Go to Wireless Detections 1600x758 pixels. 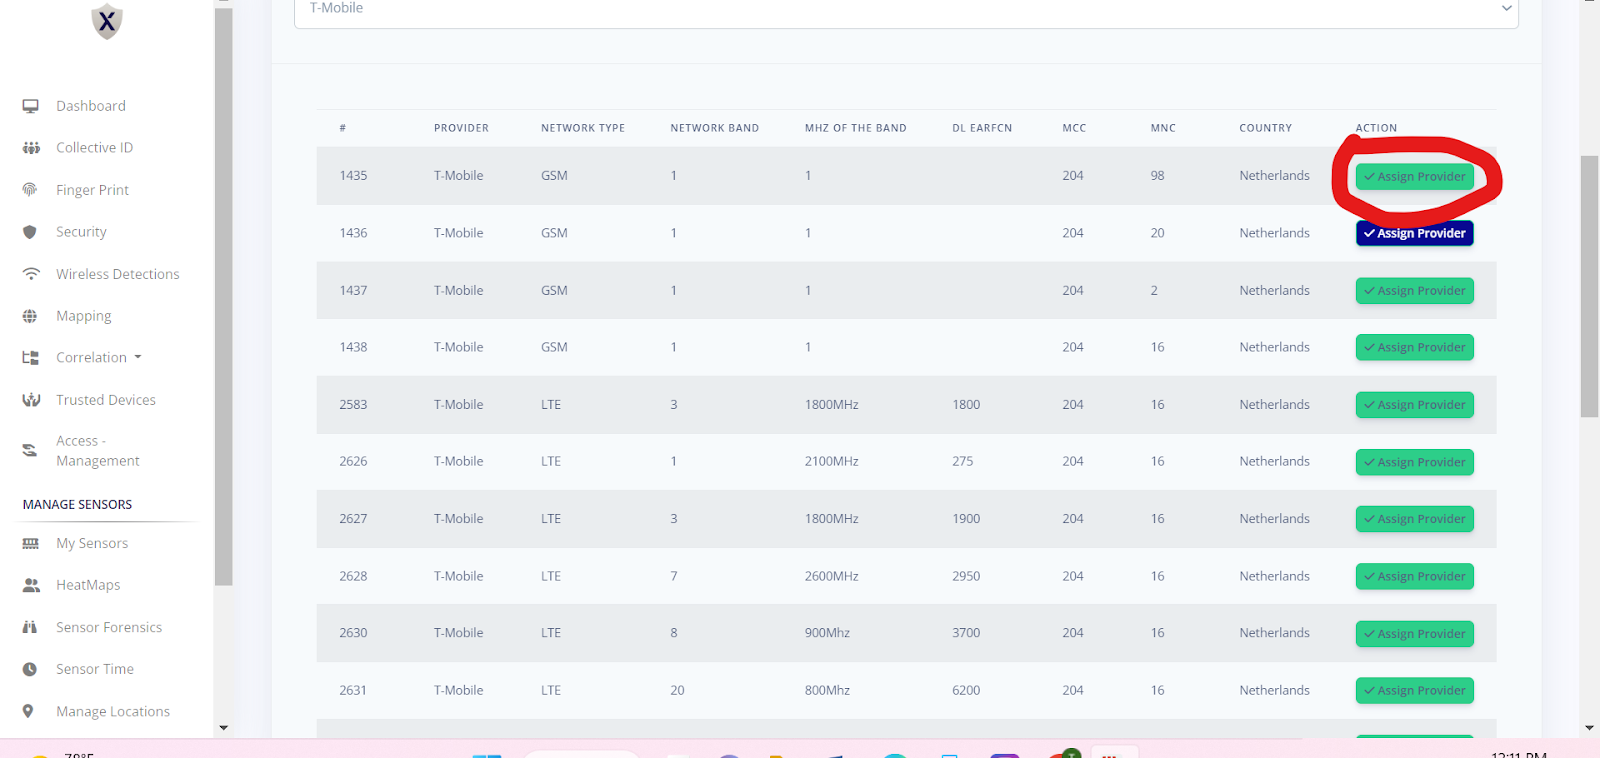(x=118, y=274)
